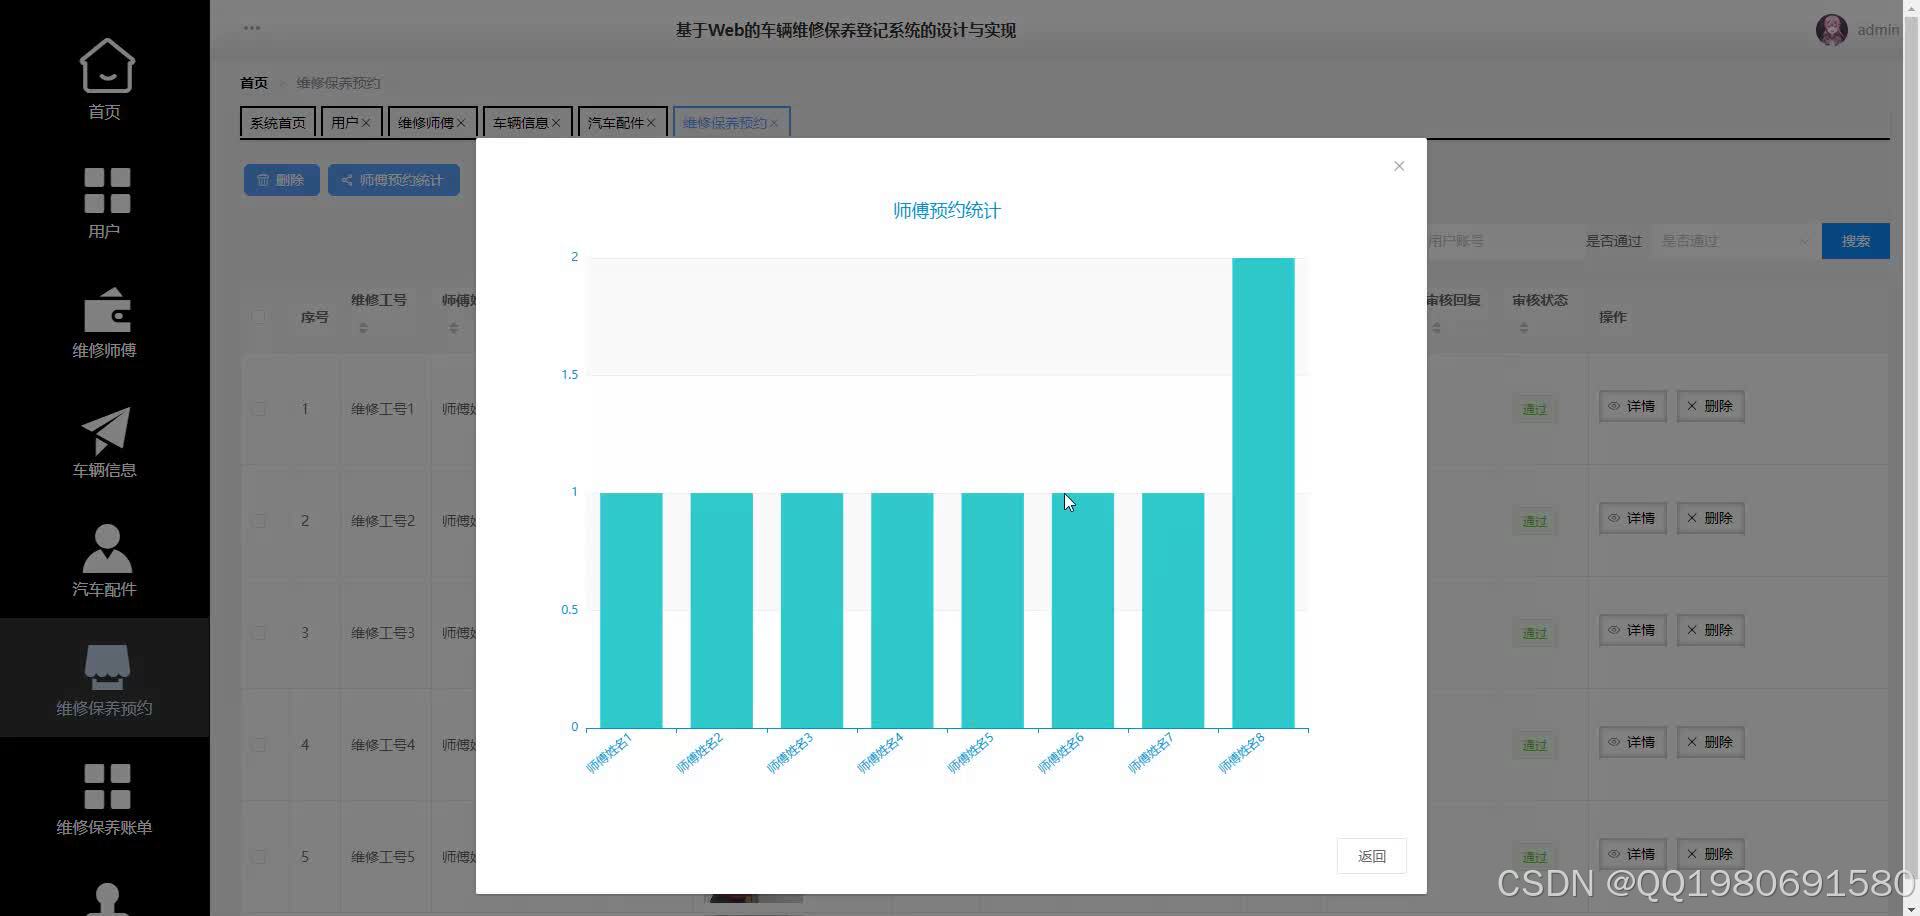
Task: Click the 师傅姓名5 axis label
Action: tap(970, 754)
